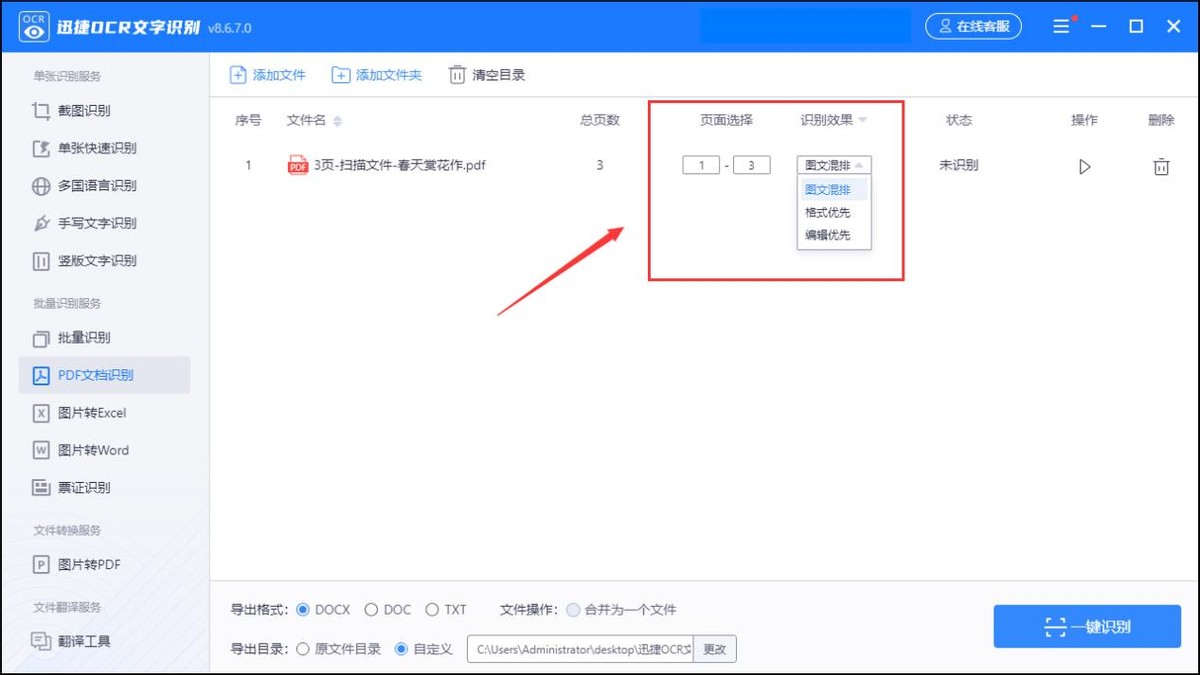Click the 票证识别 icon in sidebar
Screen dimensions: 1200x675
[41, 488]
